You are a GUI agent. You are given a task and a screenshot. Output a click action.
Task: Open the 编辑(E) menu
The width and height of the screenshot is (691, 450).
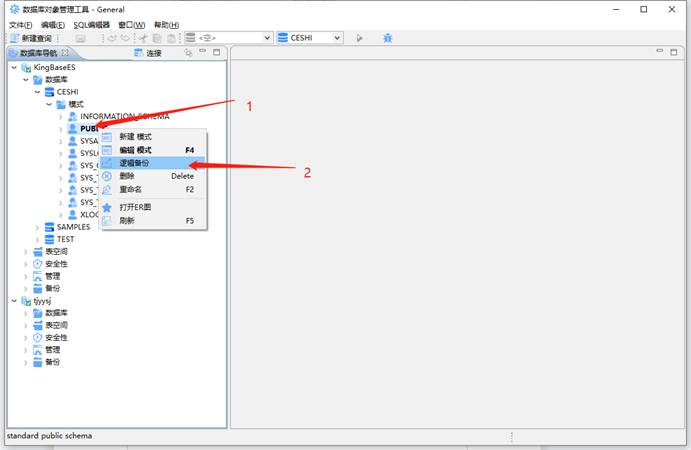(x=53, y=25)
